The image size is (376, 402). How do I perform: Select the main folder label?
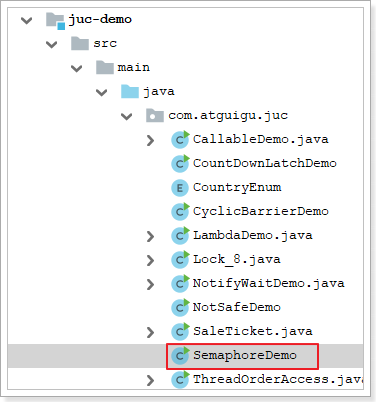click(134, 68)
